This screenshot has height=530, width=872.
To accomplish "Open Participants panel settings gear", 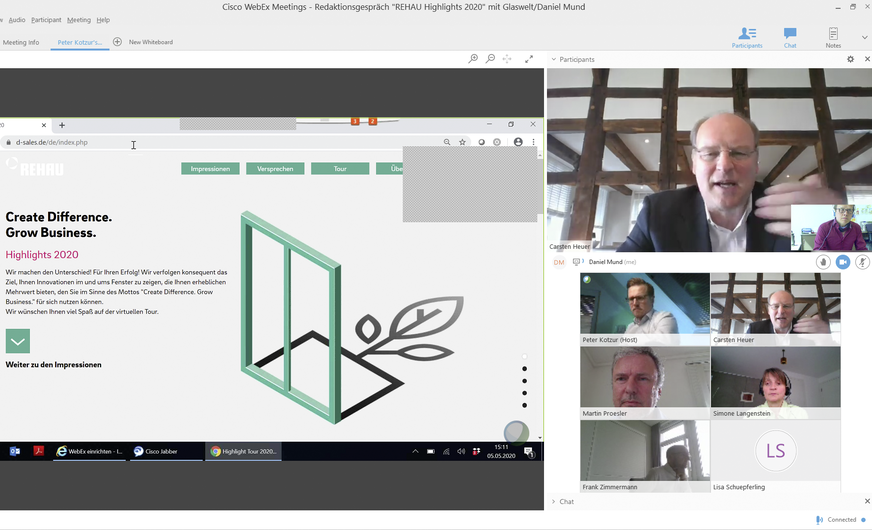I will [850, 59].
